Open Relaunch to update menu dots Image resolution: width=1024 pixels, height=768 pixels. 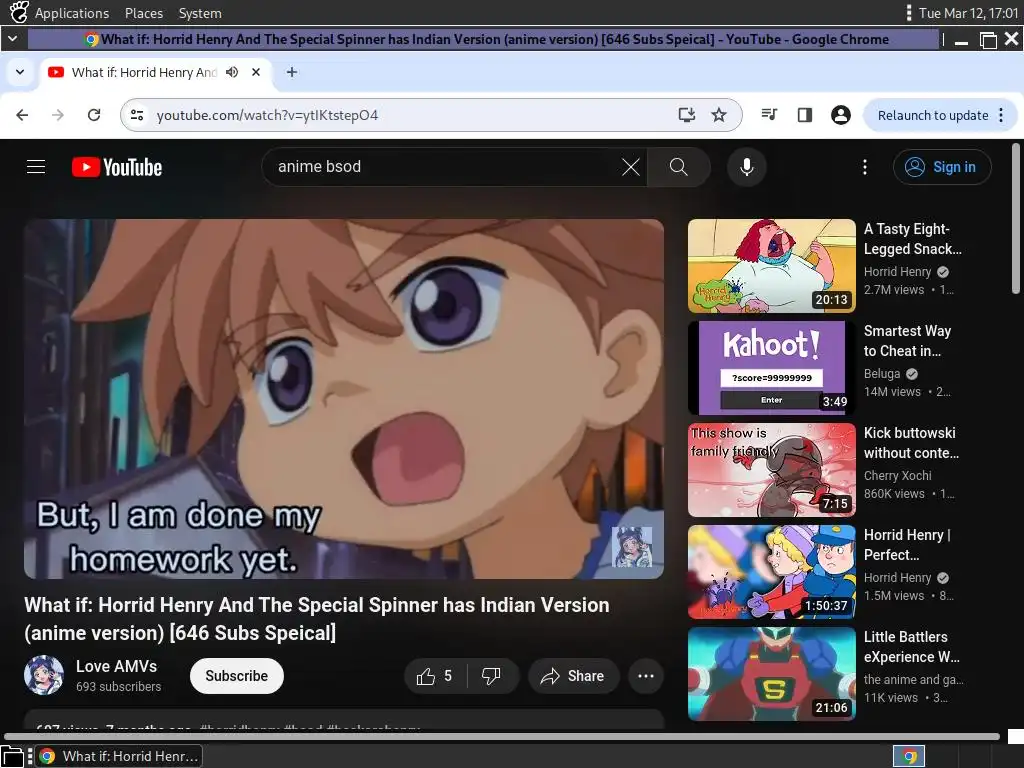pos(1001,115)
